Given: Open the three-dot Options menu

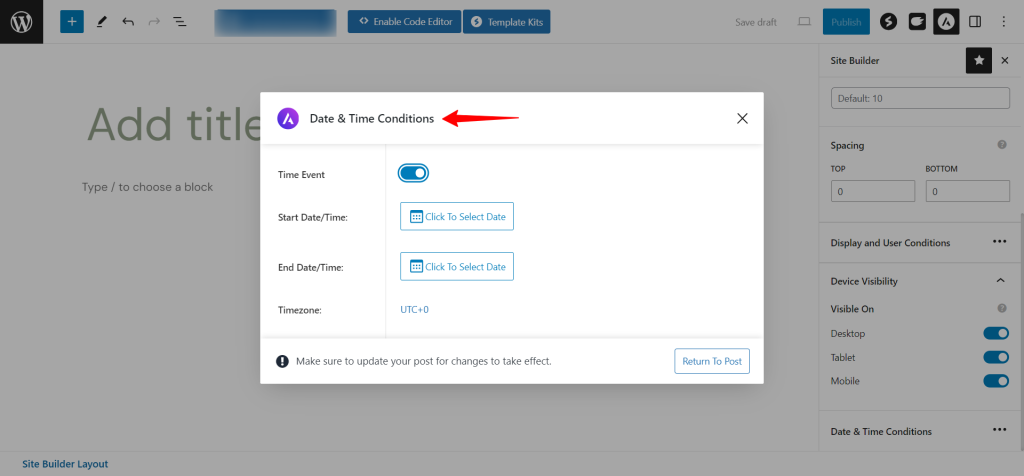Looking at the screenshot, I should [1004, 22].
